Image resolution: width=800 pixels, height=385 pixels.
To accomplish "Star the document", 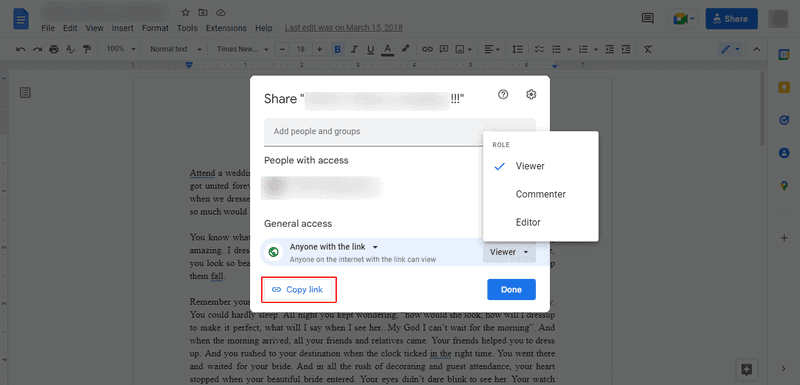I will click(186, 12).
